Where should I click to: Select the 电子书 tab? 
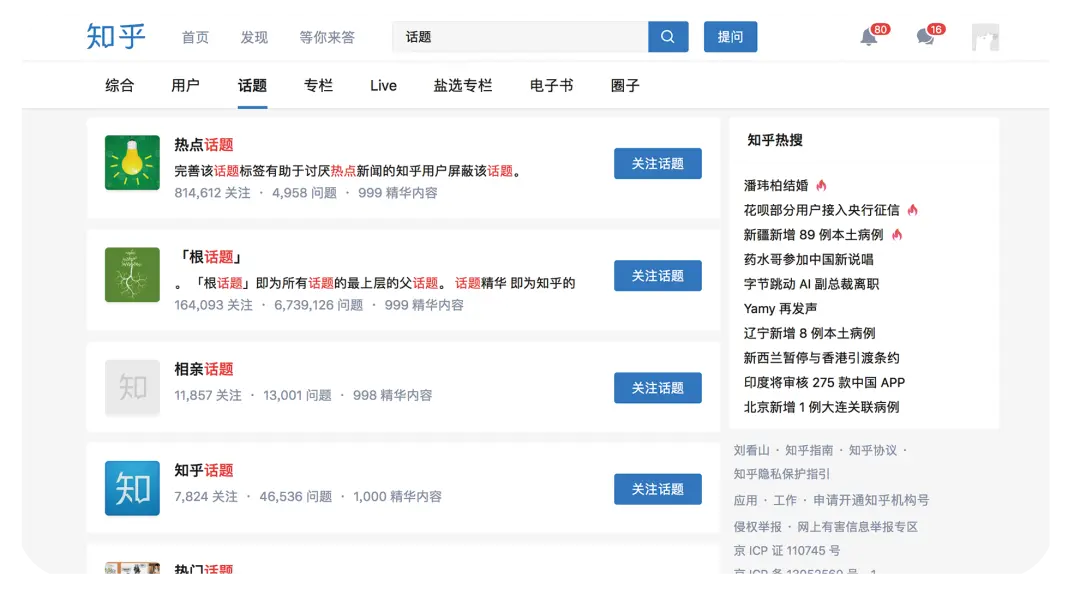[551, 86]
